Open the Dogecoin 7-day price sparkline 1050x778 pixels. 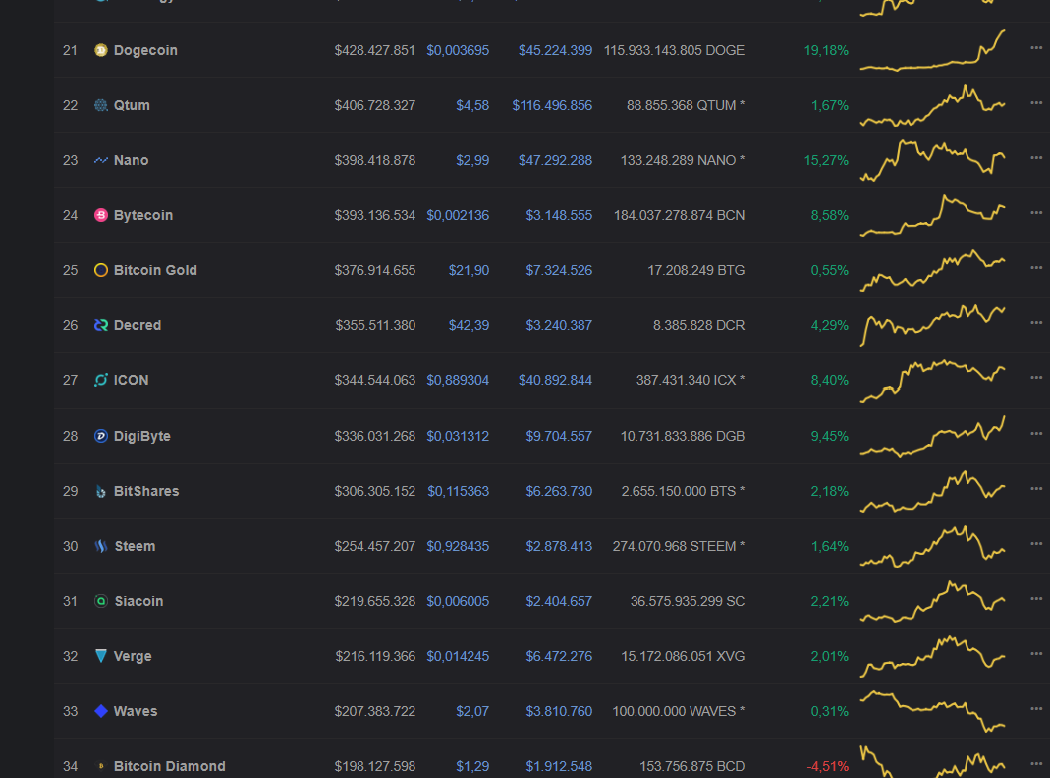click(933, 50)
